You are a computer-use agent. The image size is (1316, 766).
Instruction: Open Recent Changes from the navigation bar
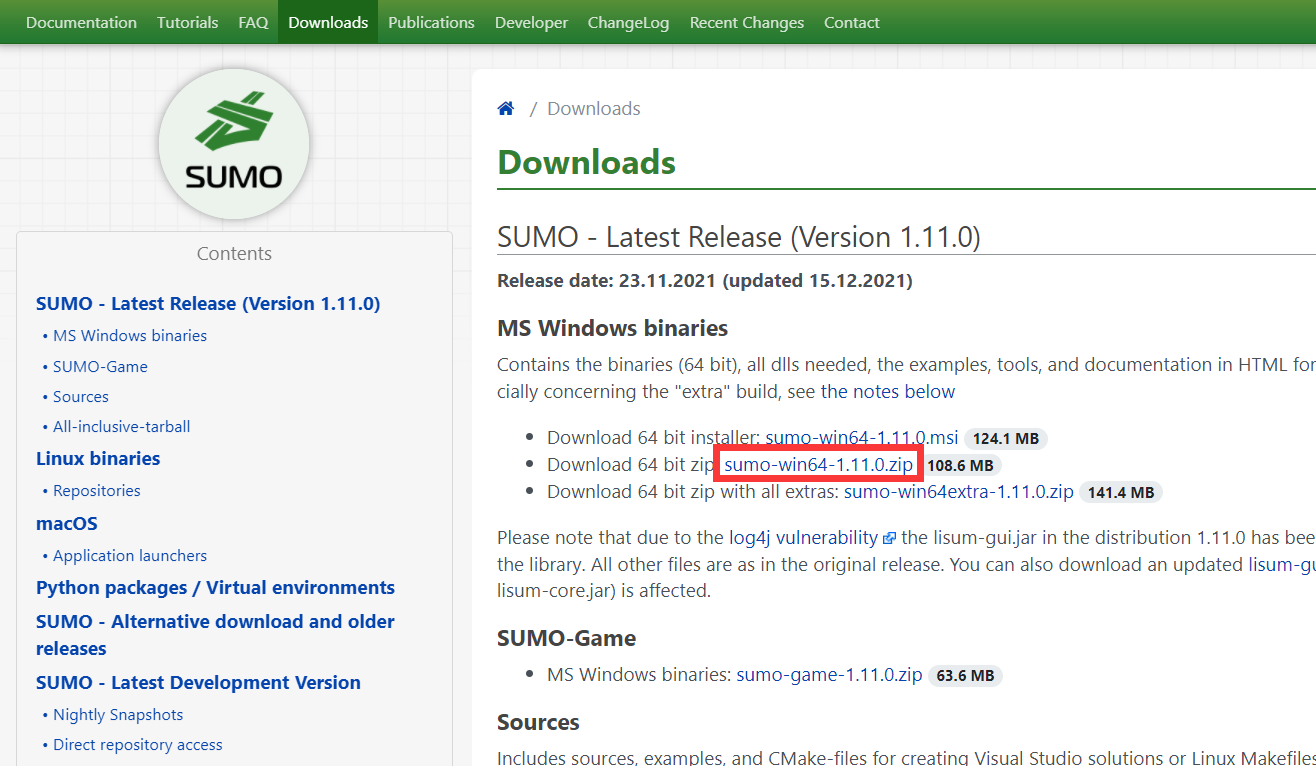tap(746, 22)
